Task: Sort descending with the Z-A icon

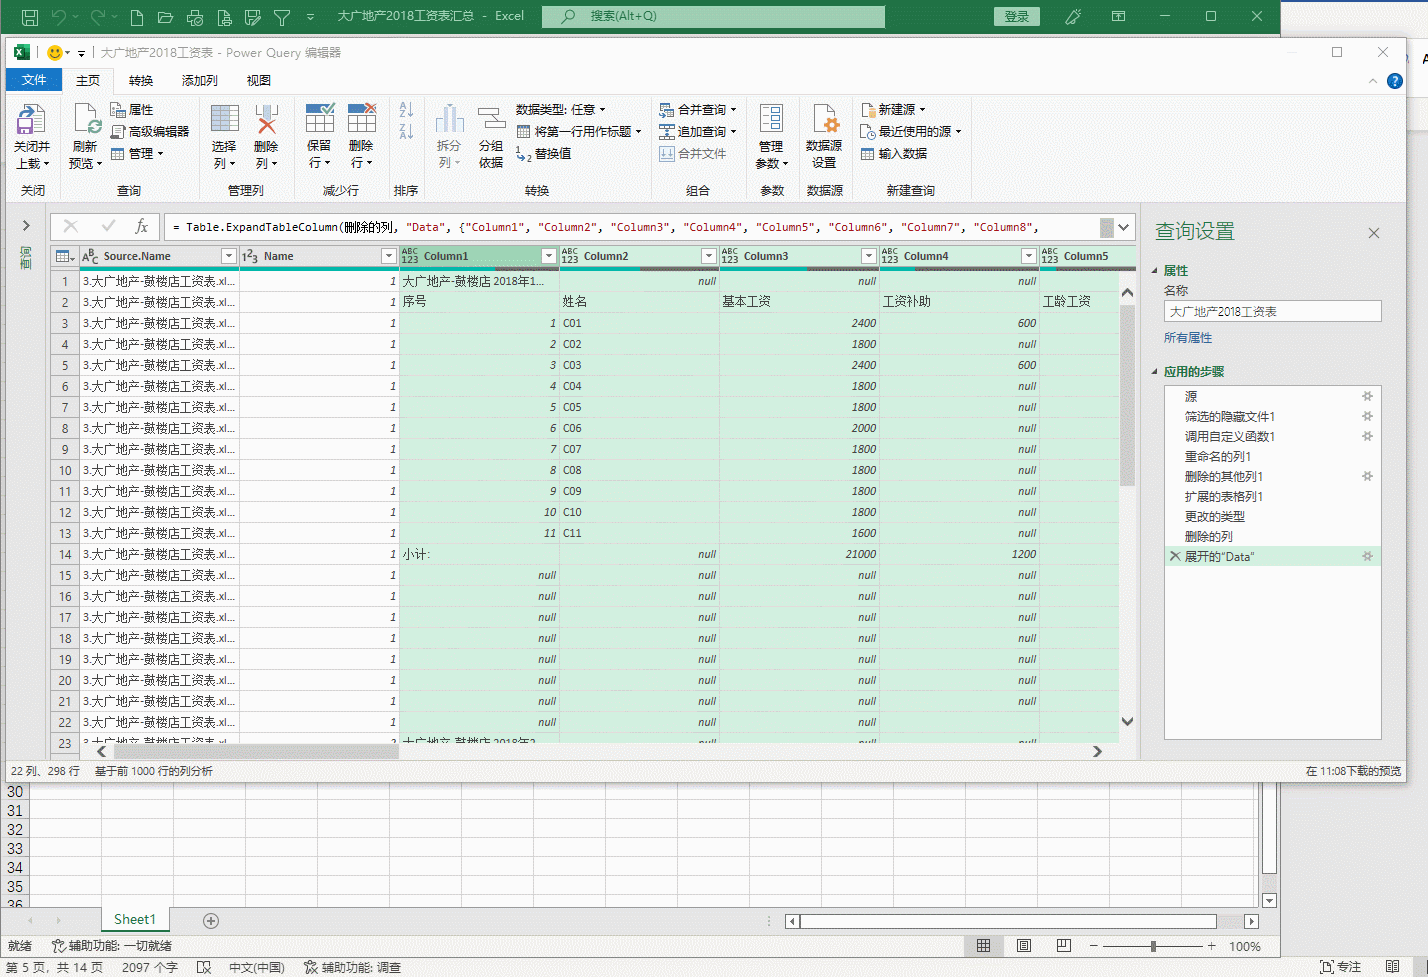Action: pyautogui.click(x=406, y=131)
